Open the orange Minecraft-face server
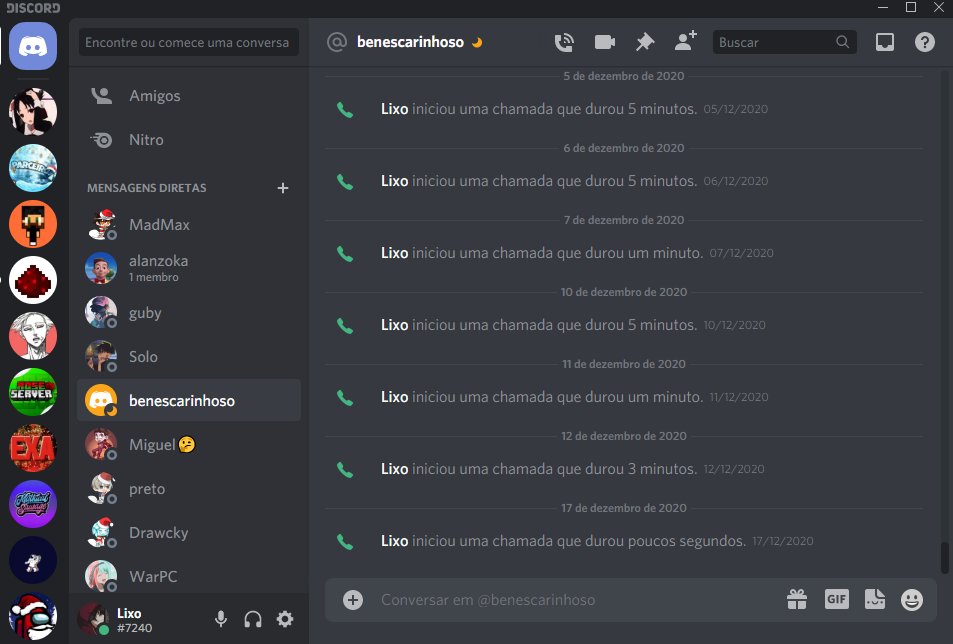 (x=33, y=224)
